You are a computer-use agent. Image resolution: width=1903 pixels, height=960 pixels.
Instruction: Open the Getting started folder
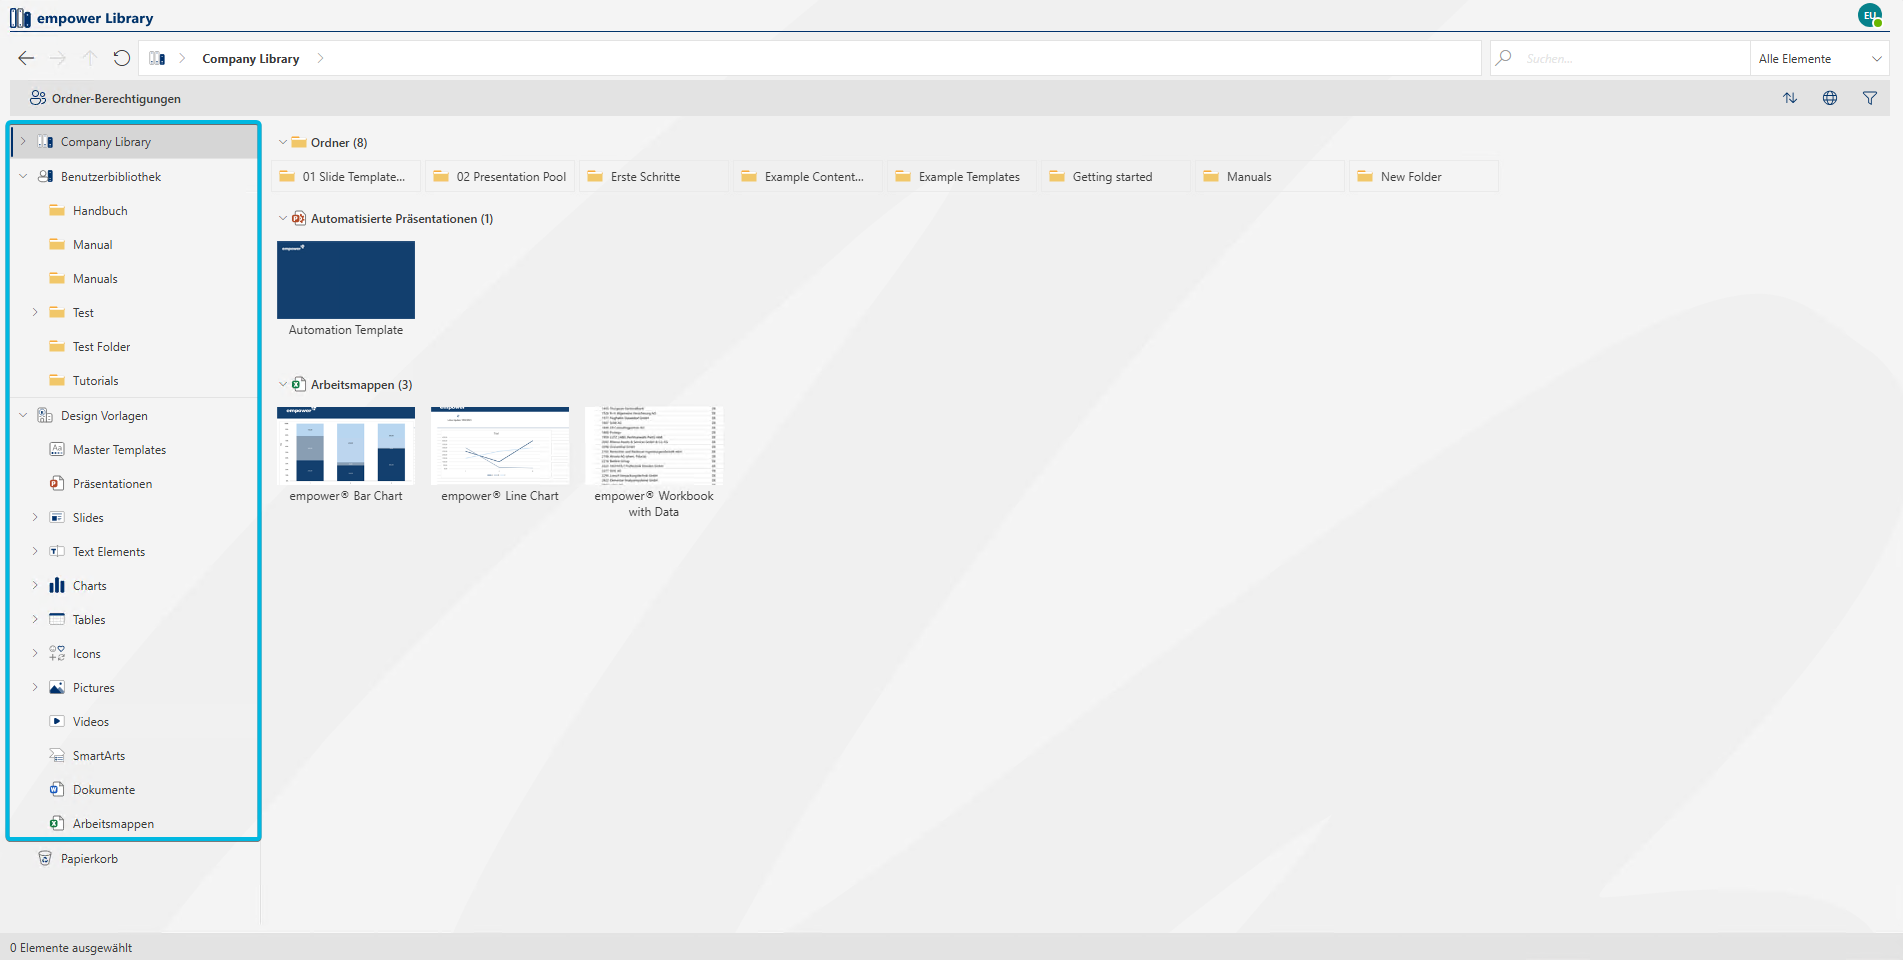[x=1116, y=176]
